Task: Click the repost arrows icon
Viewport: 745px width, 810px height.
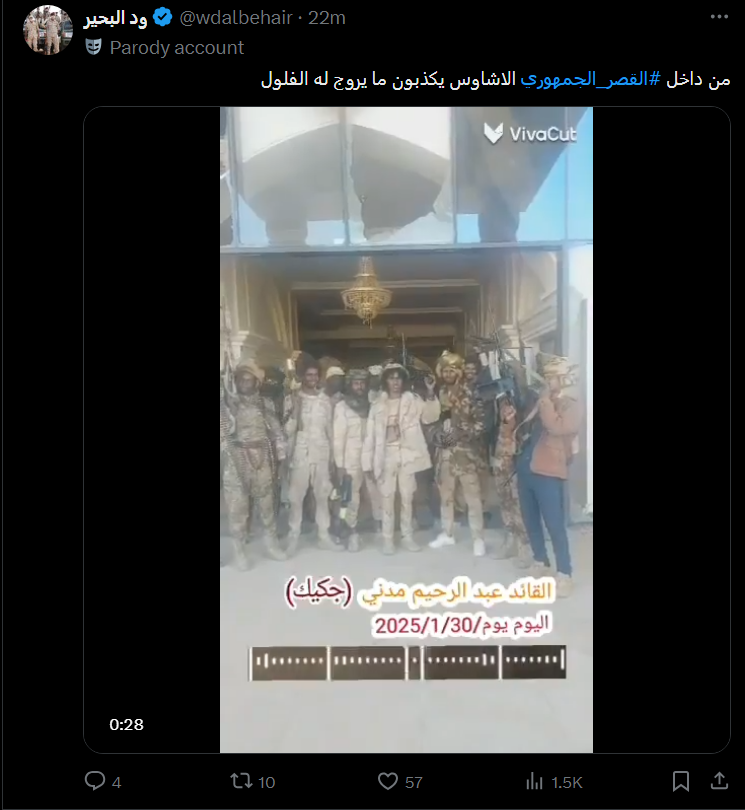Action: (241, 781)
